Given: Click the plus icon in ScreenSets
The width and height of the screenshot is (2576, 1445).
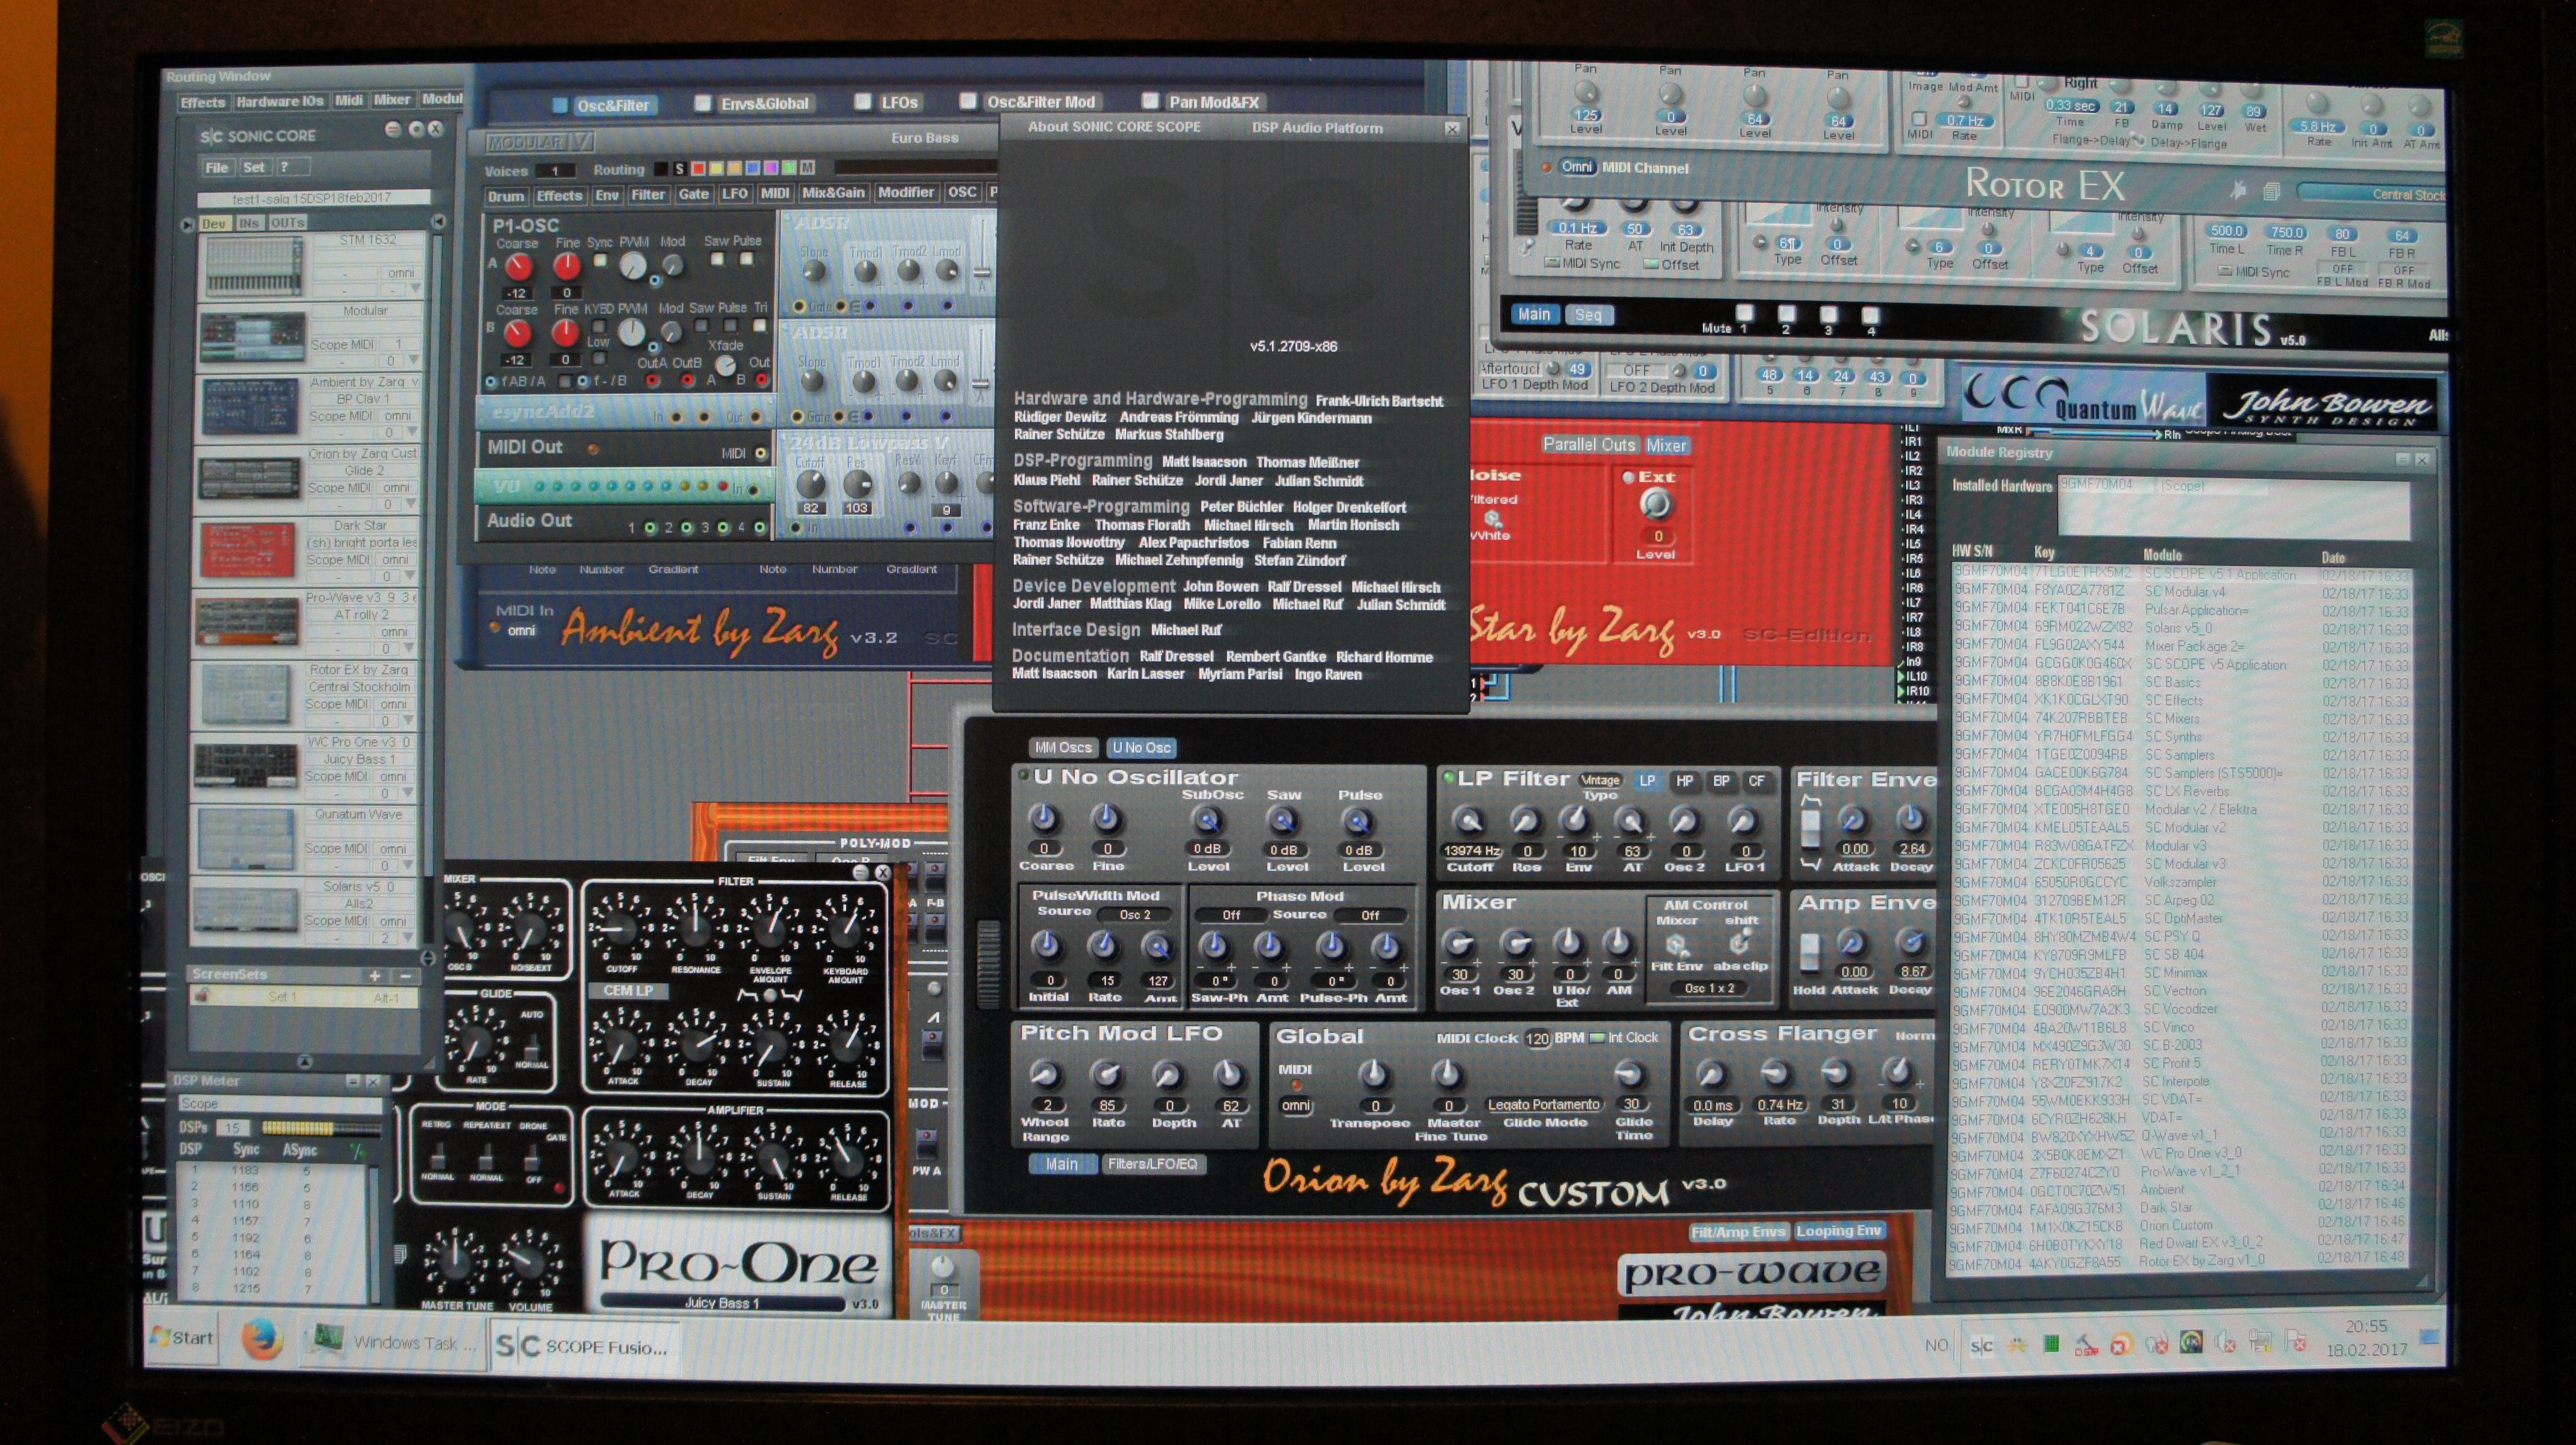Looking at the screenshot, I should click(375, 976).
